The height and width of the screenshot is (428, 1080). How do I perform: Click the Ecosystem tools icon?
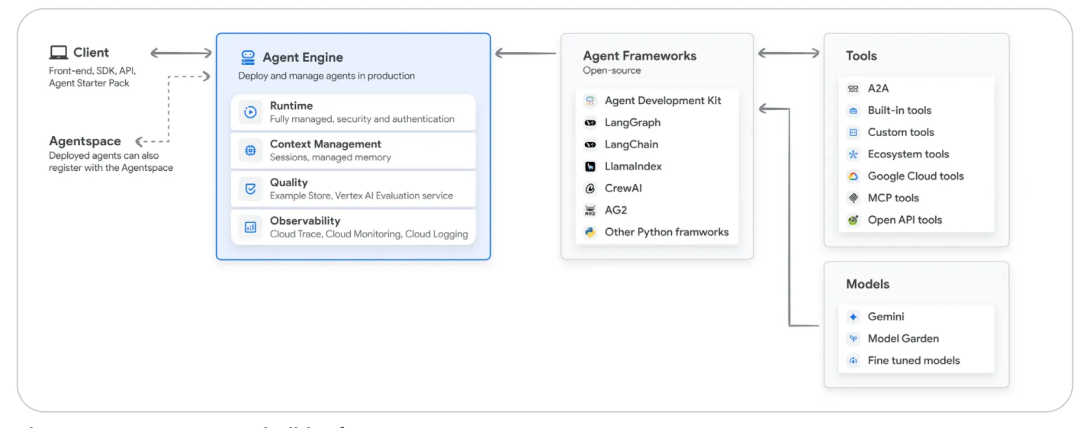coord(853,154)
